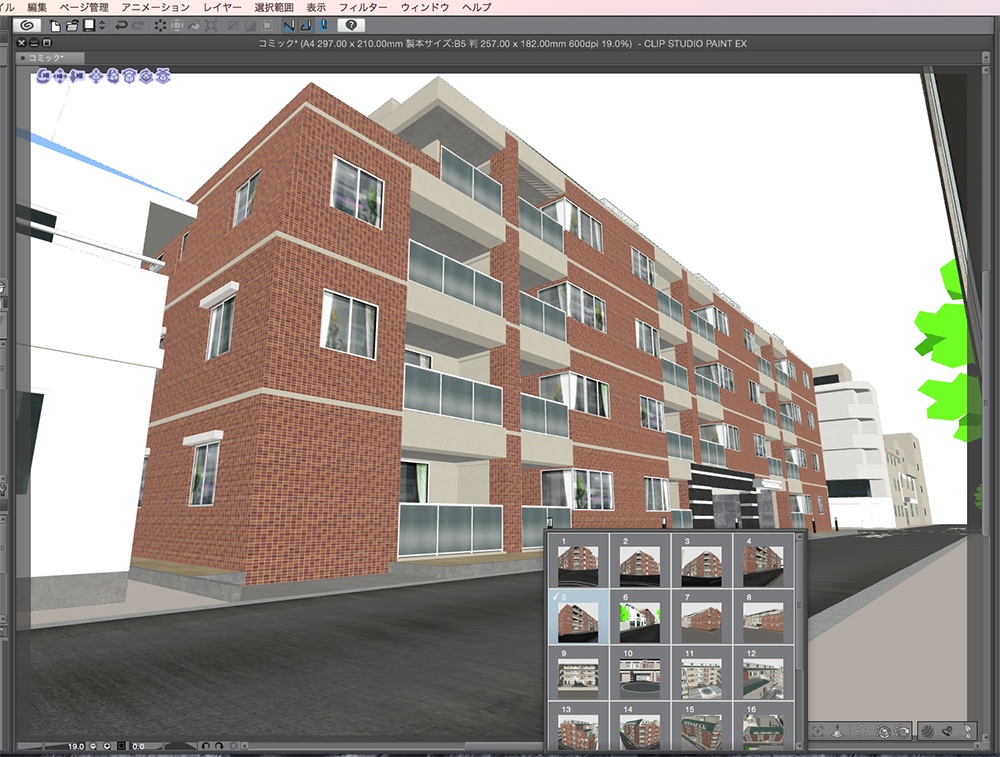The image size is (1000, 757).
Task: Select the camera pan tool in the 3D controls
Action: (60, 75)
